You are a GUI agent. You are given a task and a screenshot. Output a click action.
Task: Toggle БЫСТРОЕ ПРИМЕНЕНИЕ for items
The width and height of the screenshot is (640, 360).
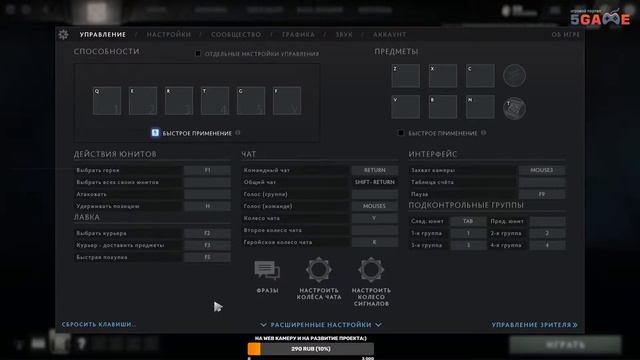point(401,133)
